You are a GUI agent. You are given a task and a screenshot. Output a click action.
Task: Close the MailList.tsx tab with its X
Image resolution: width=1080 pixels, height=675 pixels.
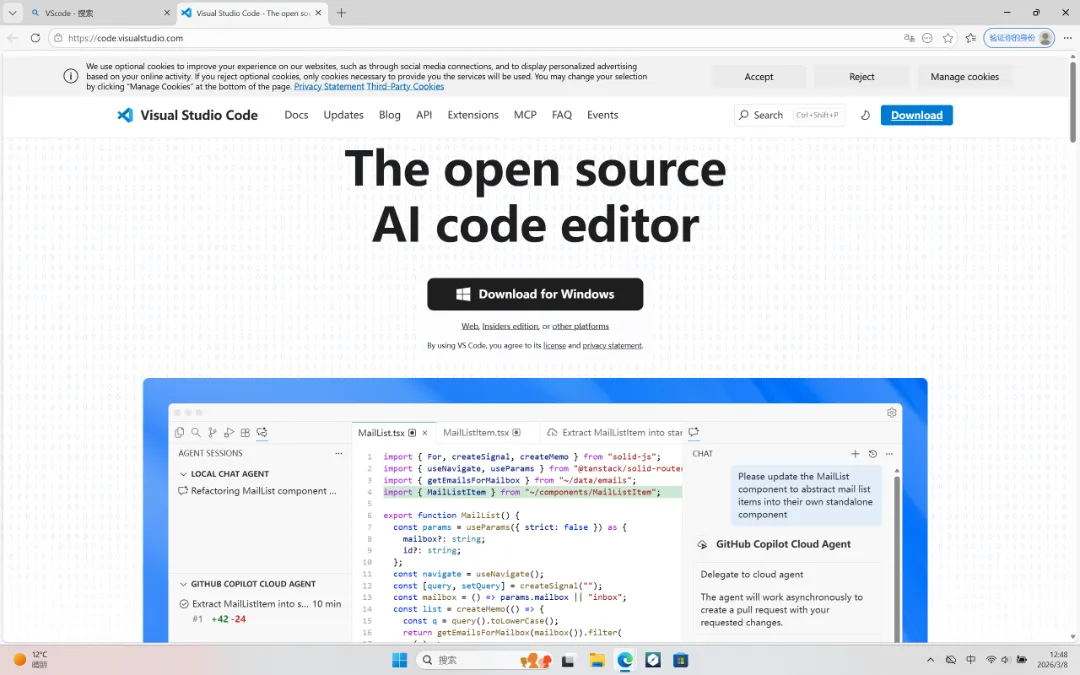tap(425, 433)
